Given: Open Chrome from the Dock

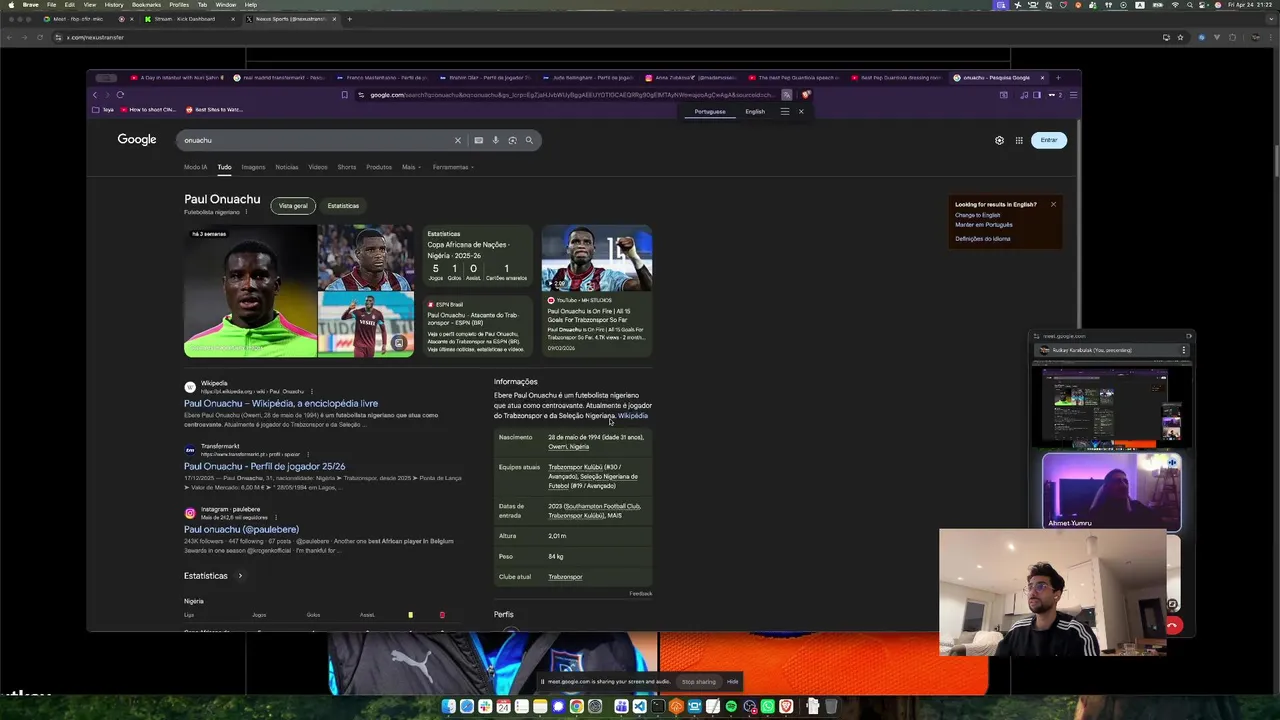Looking at the screenshot, I should click(577, 707).
